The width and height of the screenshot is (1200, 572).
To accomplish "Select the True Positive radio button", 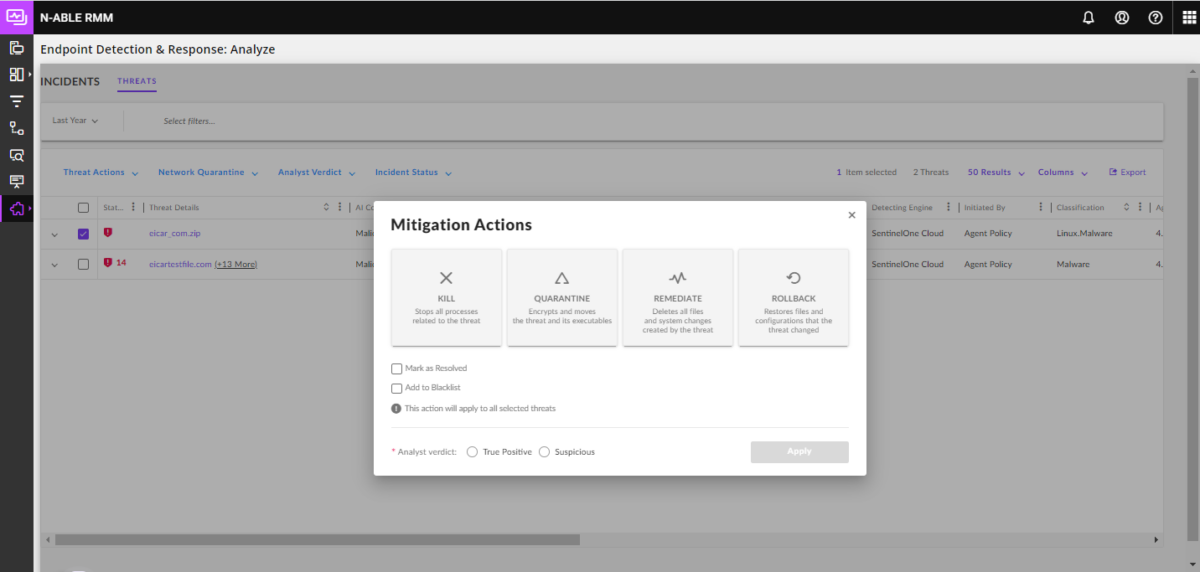I will pyautogui.click(x=472, y=452).
